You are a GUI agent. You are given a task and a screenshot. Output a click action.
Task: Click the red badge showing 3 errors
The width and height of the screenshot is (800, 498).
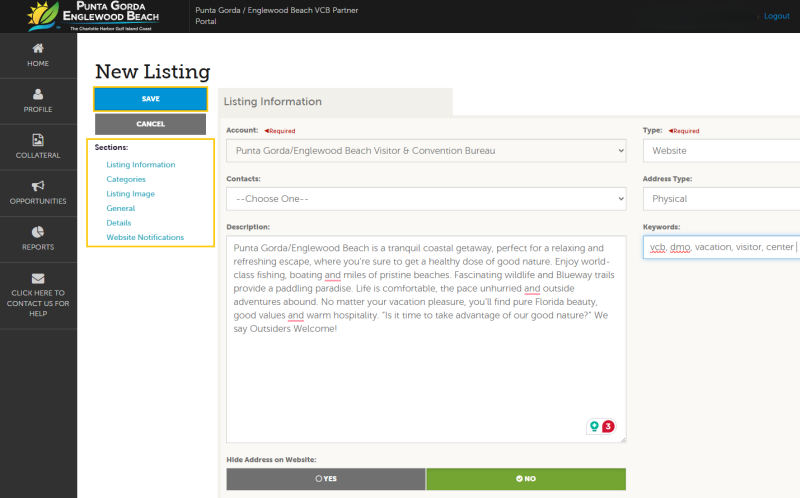608,426
